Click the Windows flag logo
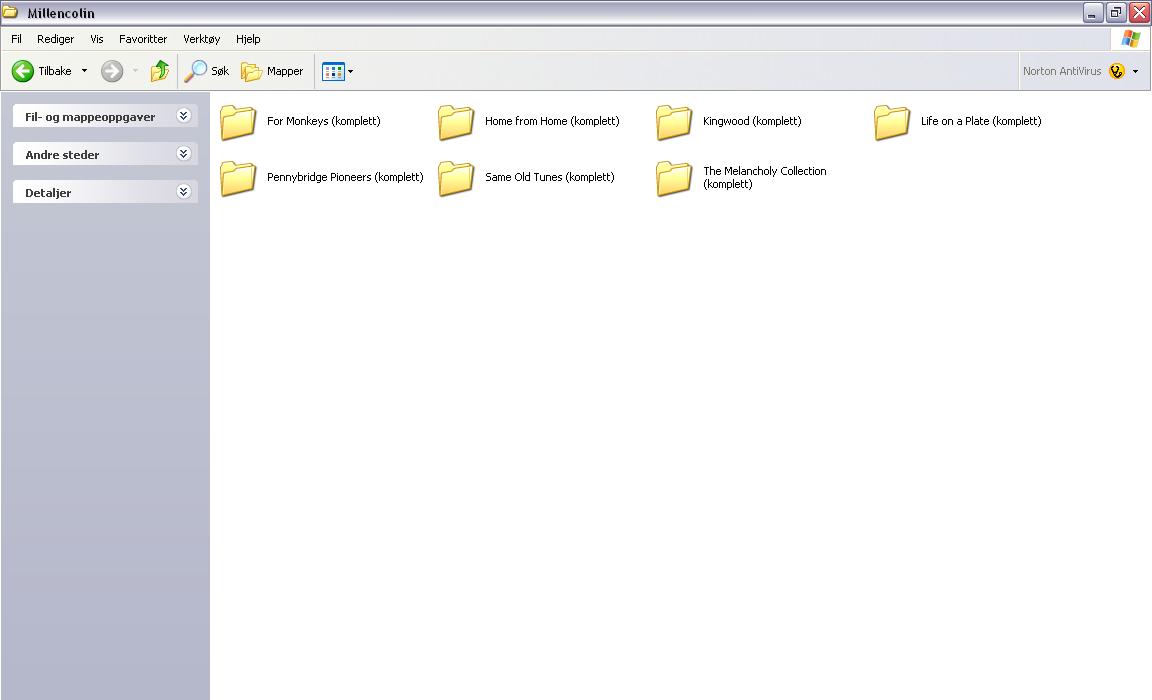The height and width of the screenshot is (700, 1152). click(x=1131, y=38)
